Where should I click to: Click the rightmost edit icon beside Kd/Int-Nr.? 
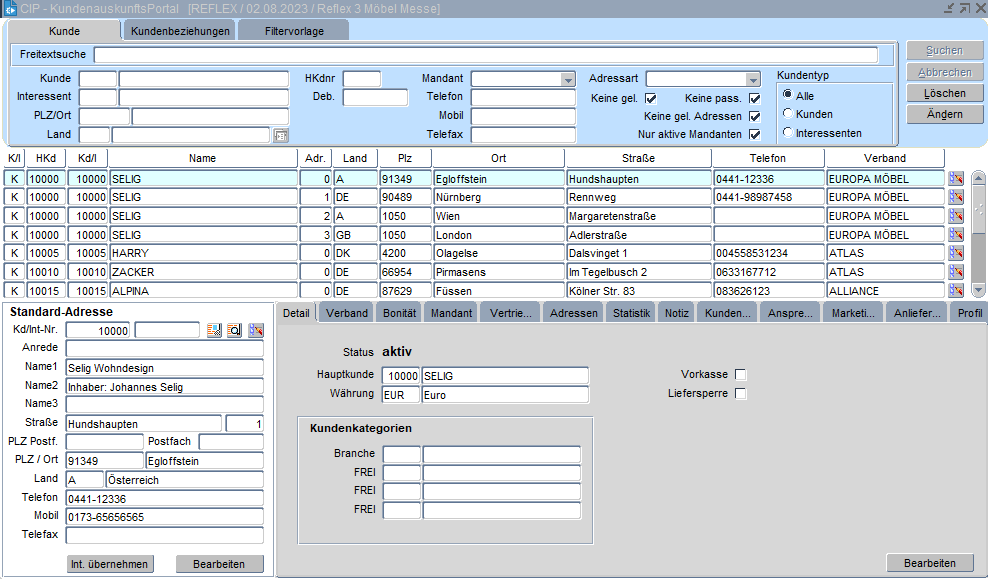256,331
